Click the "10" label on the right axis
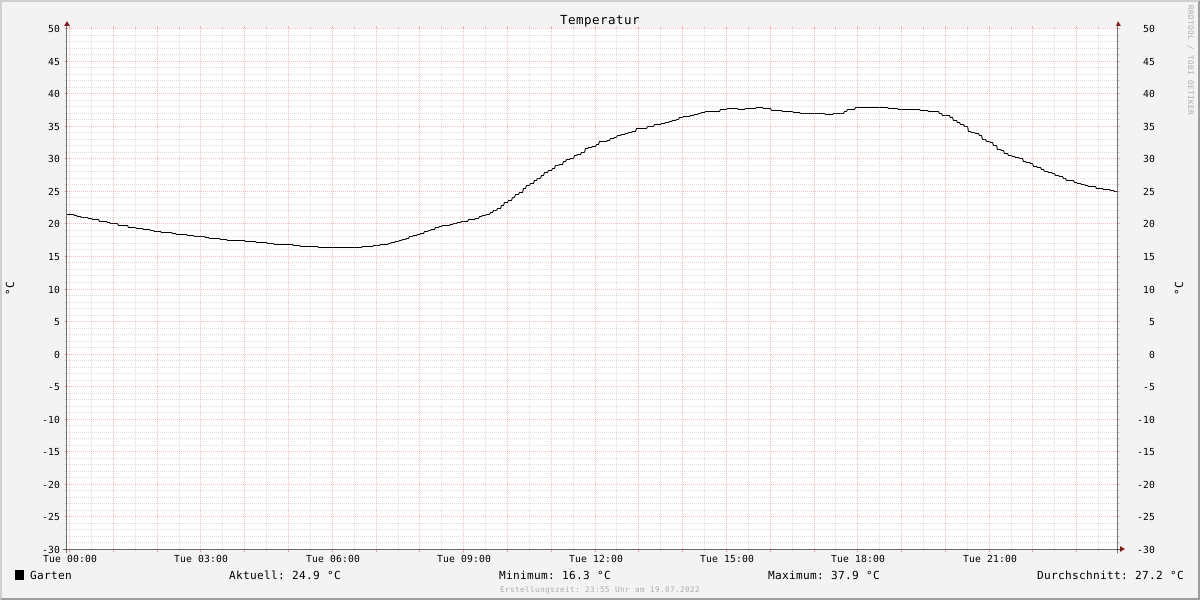This screenshot has width=1200, height=600. click(x=1149, y=289)
